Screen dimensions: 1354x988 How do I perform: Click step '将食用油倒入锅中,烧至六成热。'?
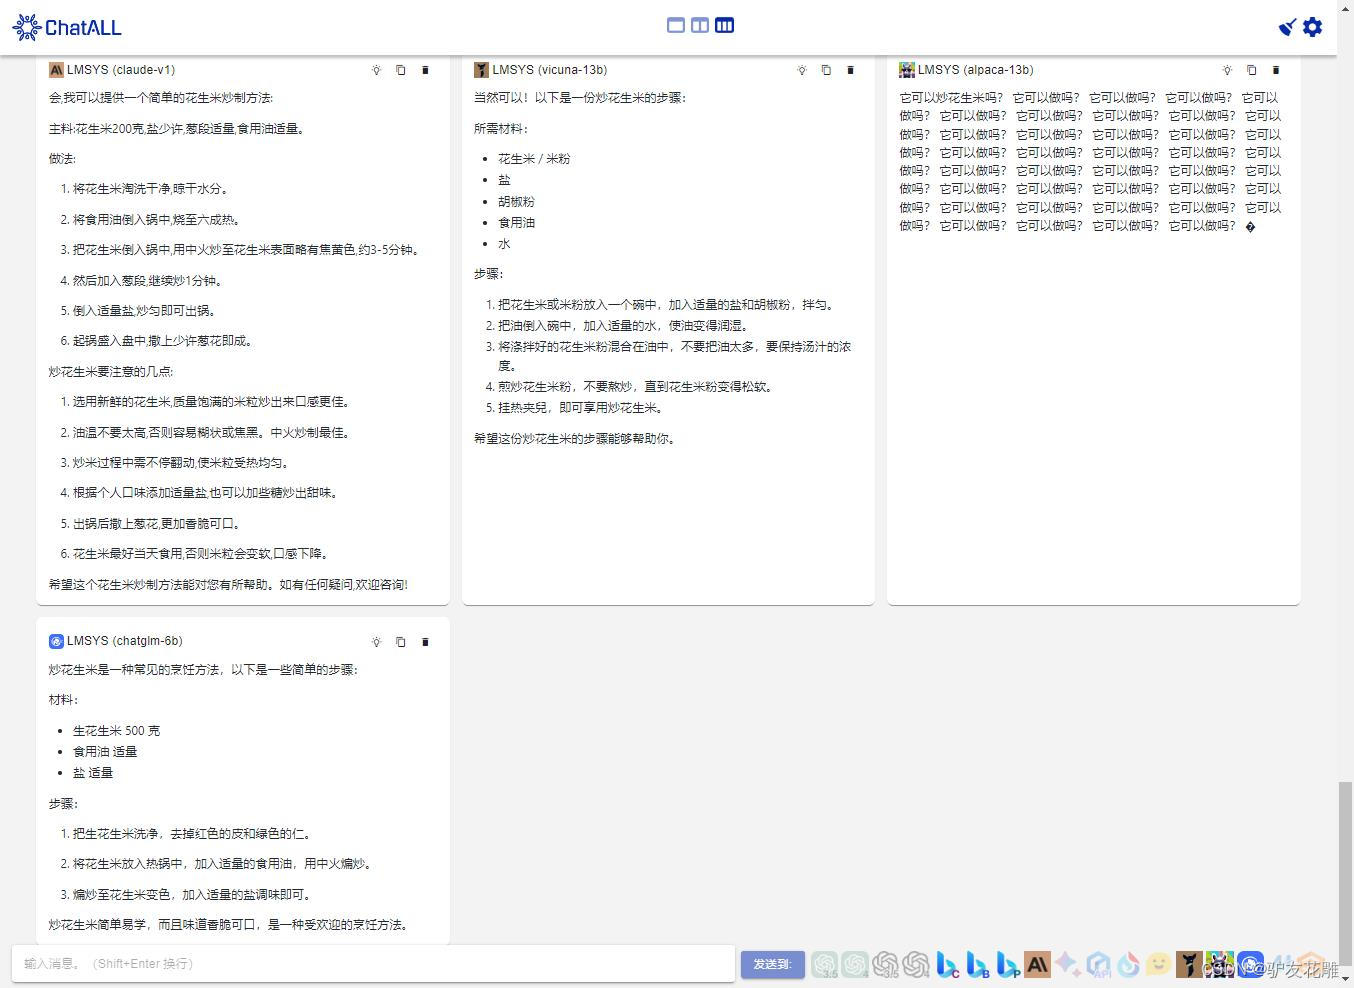156,220
